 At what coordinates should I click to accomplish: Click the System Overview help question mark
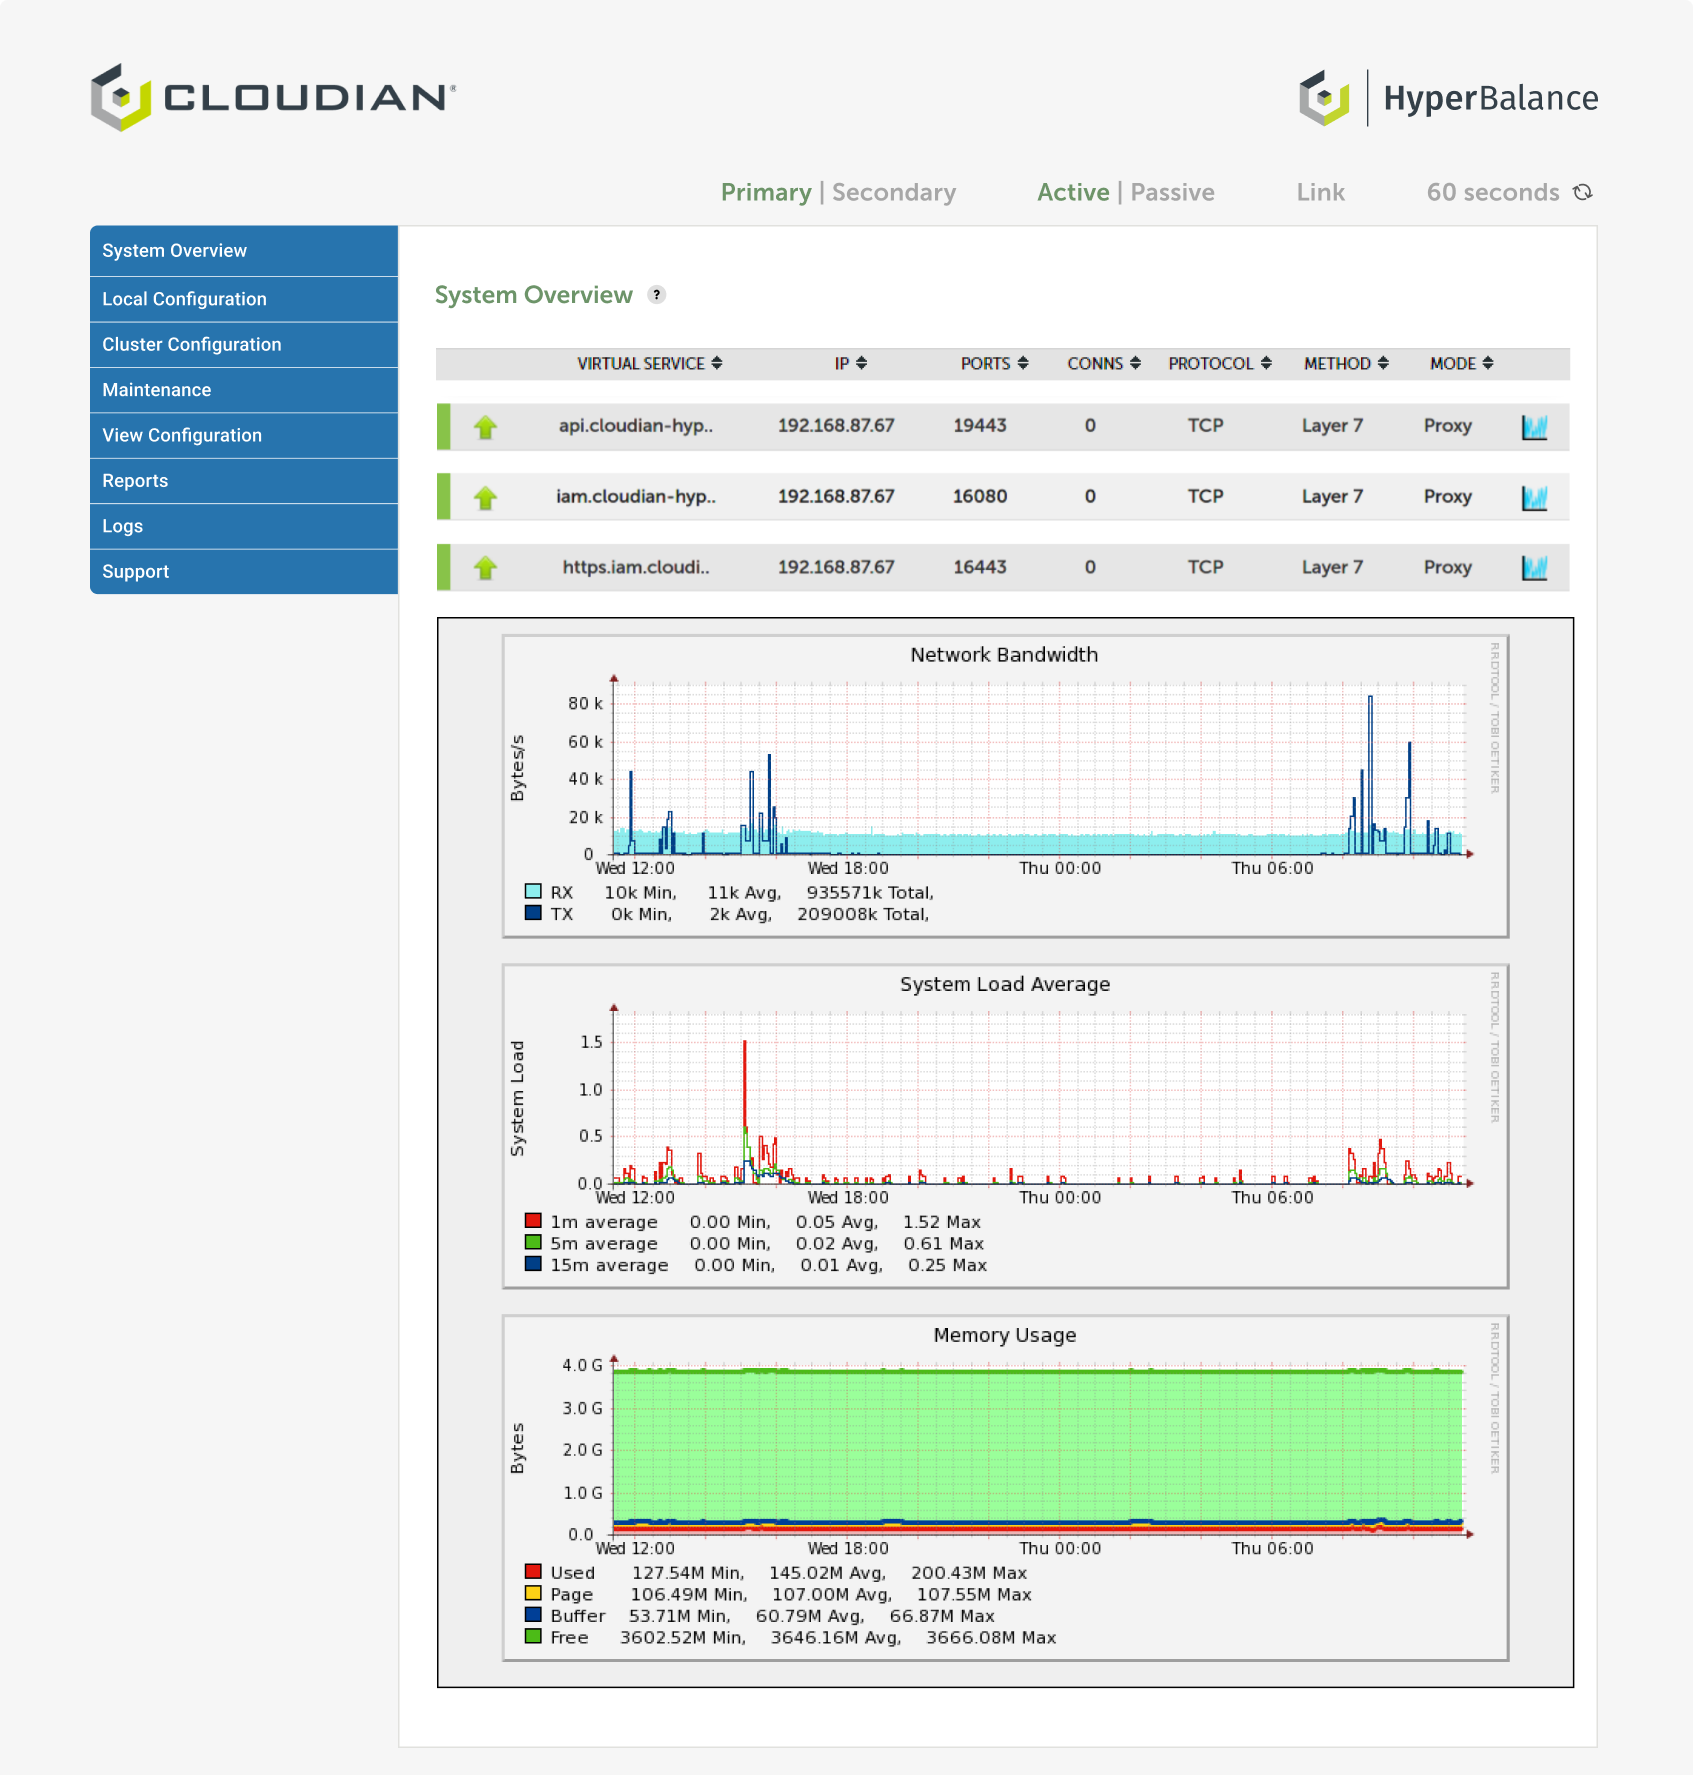point(656,295)
